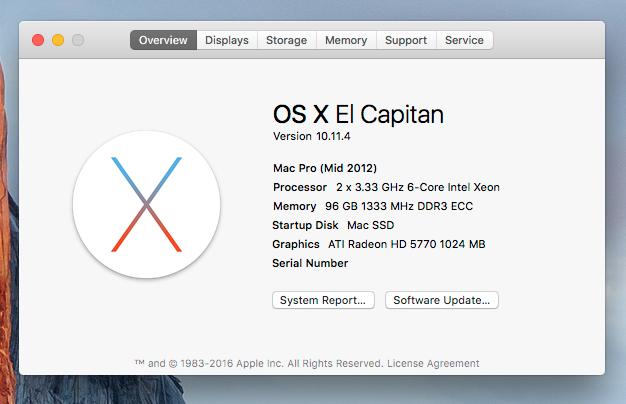Select the Storage tab

287,40
